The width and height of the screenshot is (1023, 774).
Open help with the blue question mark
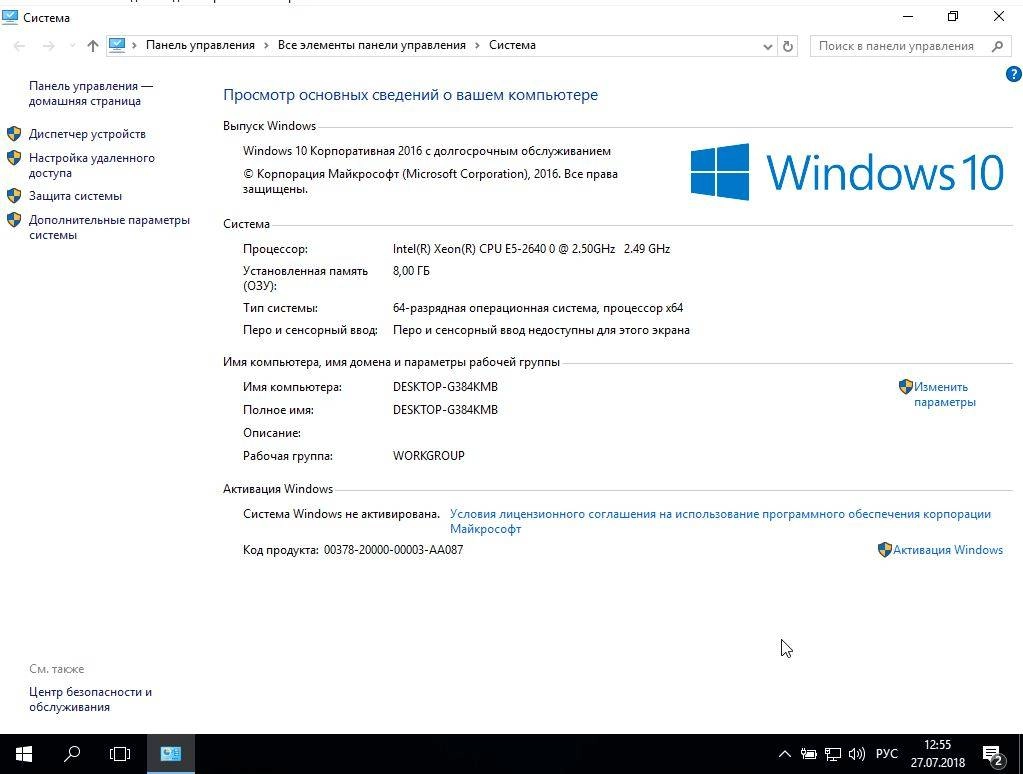pyautogui.click(x=1013, y=74)
